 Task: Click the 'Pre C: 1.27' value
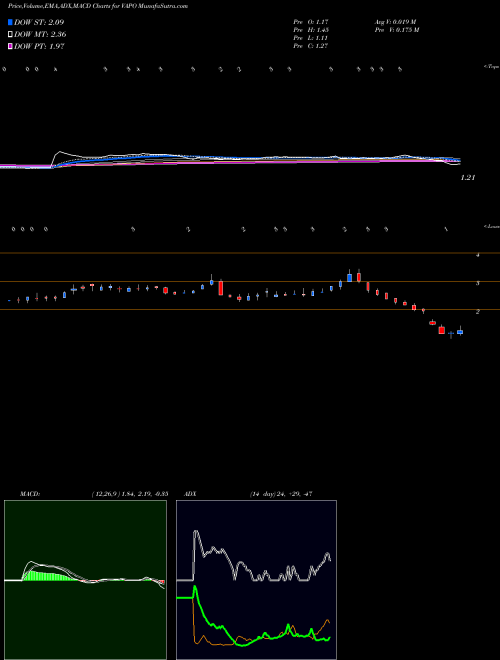click(311, 46)
